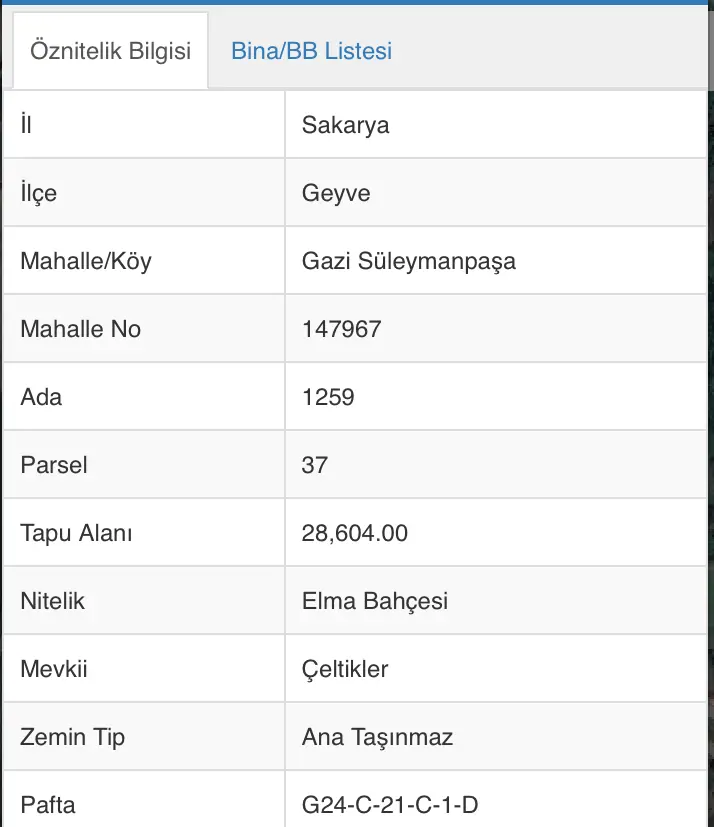Select the Öznitelik Bilgisi tab

(110, 51)
